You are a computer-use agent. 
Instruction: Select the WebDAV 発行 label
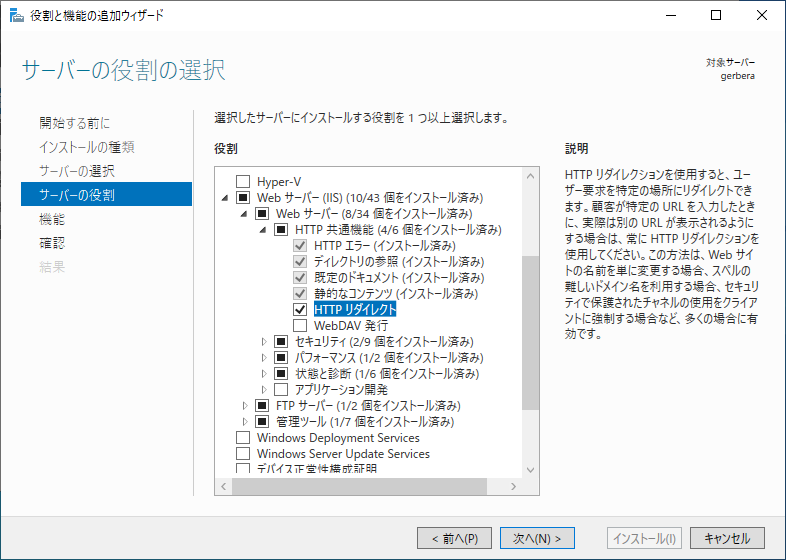[351, 325]
